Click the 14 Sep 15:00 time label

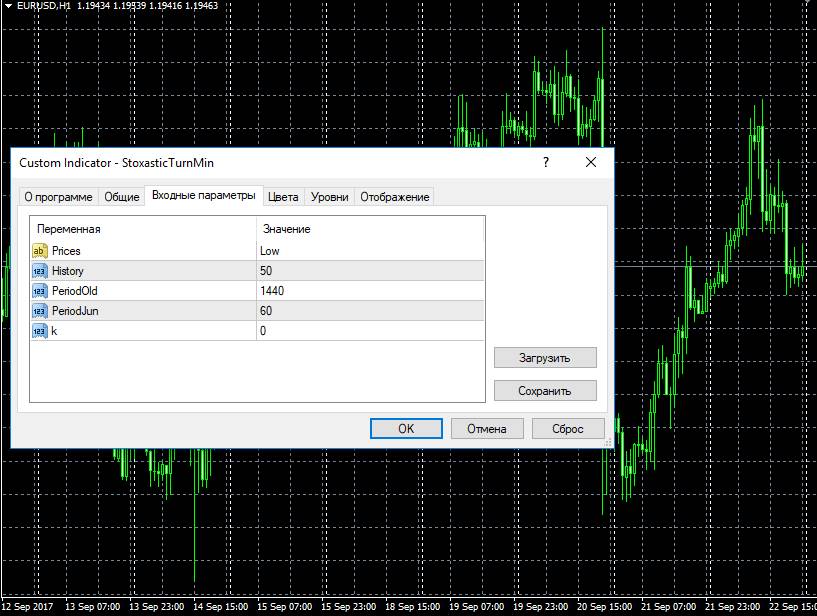[220, 607]
